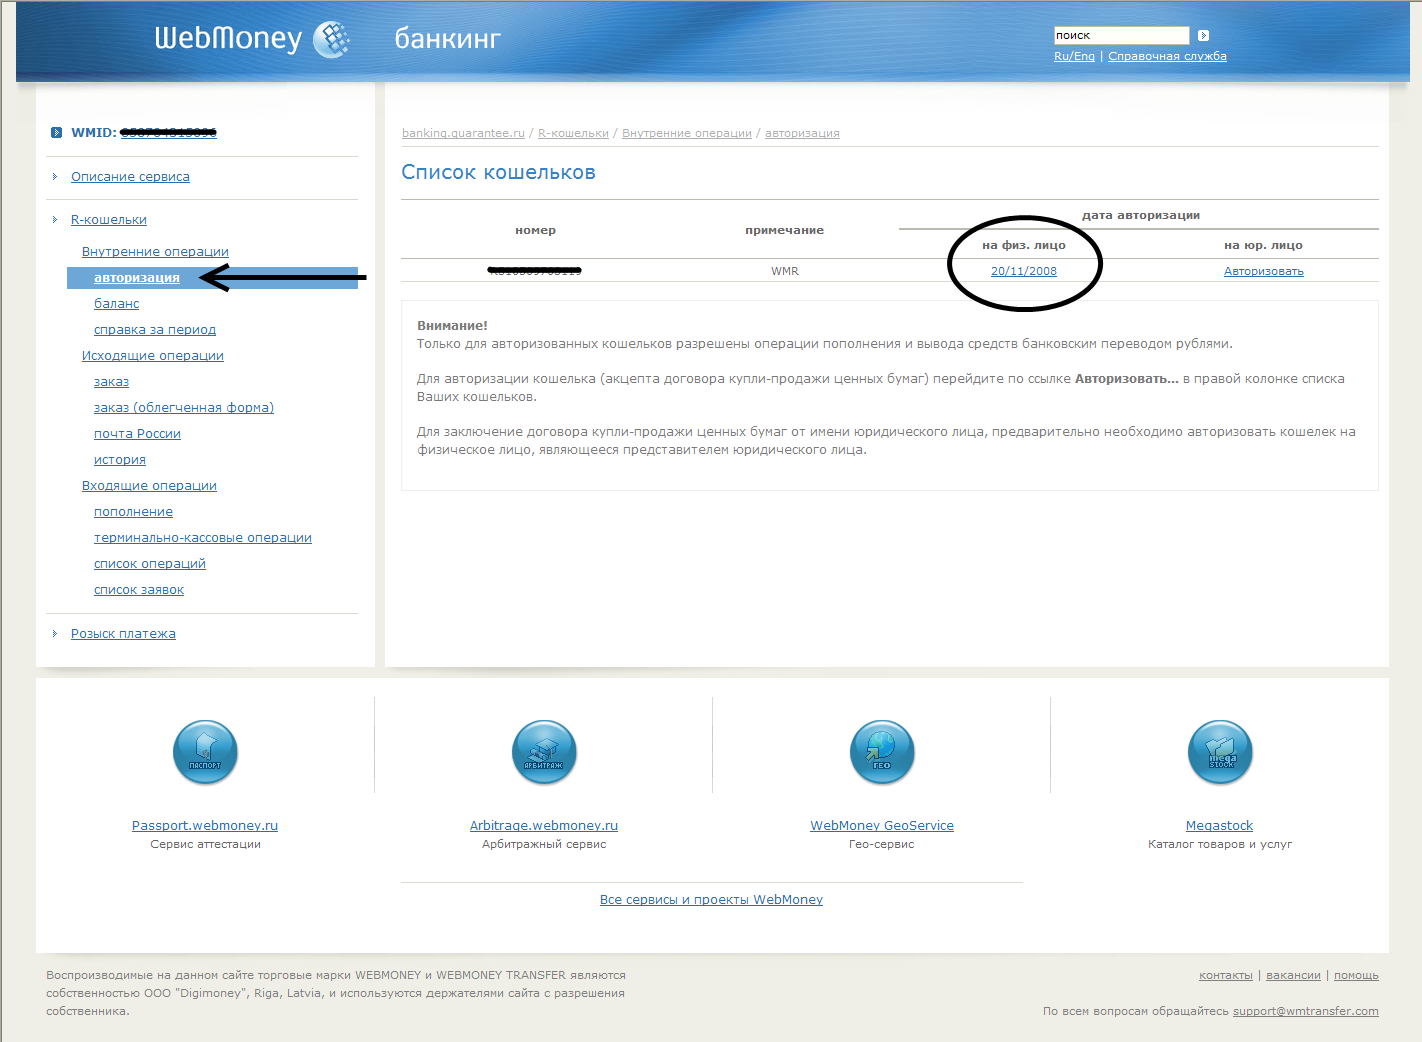The image size is (1422, 1042).
Task: Open терминально-кассовые операции item
Action: click(x=203, y=537)
